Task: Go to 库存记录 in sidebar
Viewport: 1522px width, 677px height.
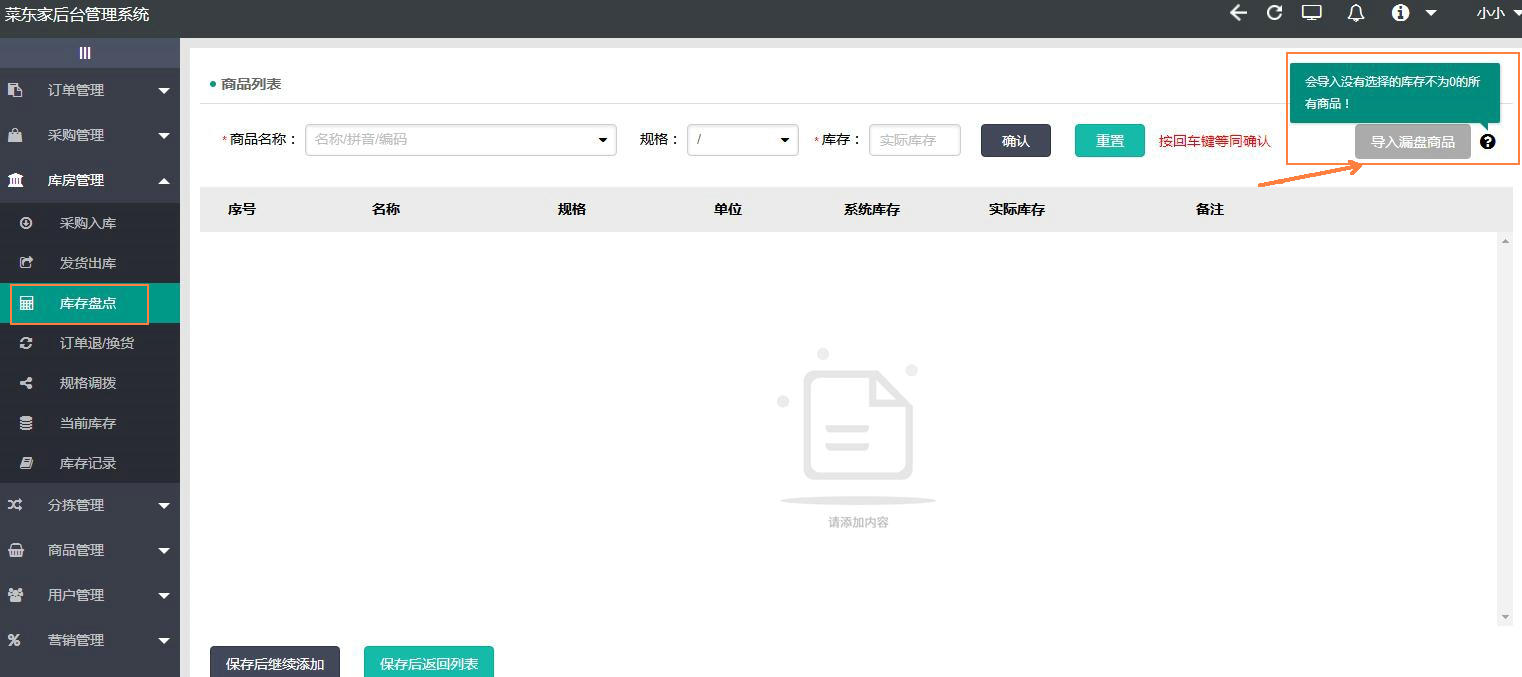Action: [x=88, y=463]
